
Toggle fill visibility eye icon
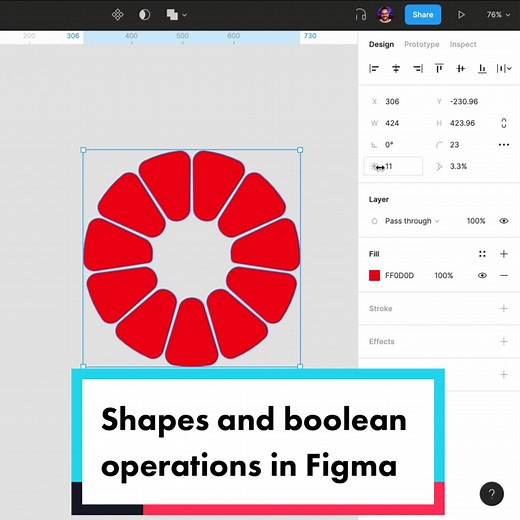pos(482,276)
